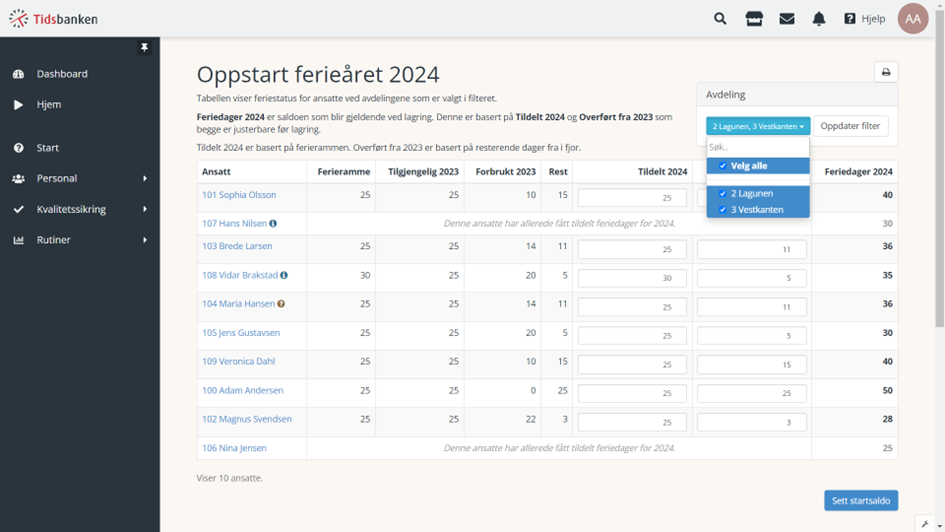Open the messages envelope icon
Image resolution: width=945 pixels, height=532 pixels.
coord(786,19)
